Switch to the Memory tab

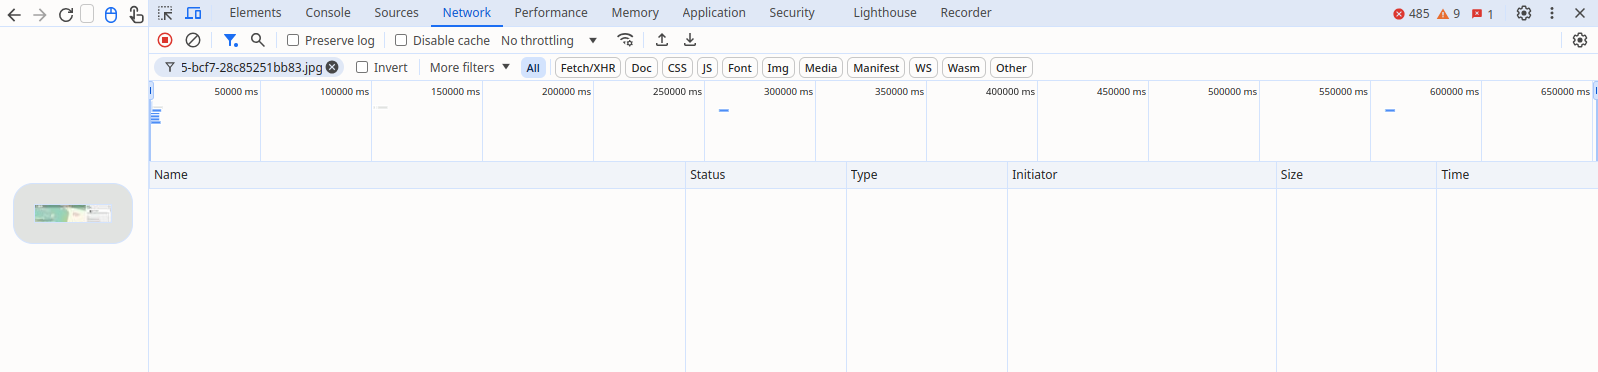click(635, 13)
